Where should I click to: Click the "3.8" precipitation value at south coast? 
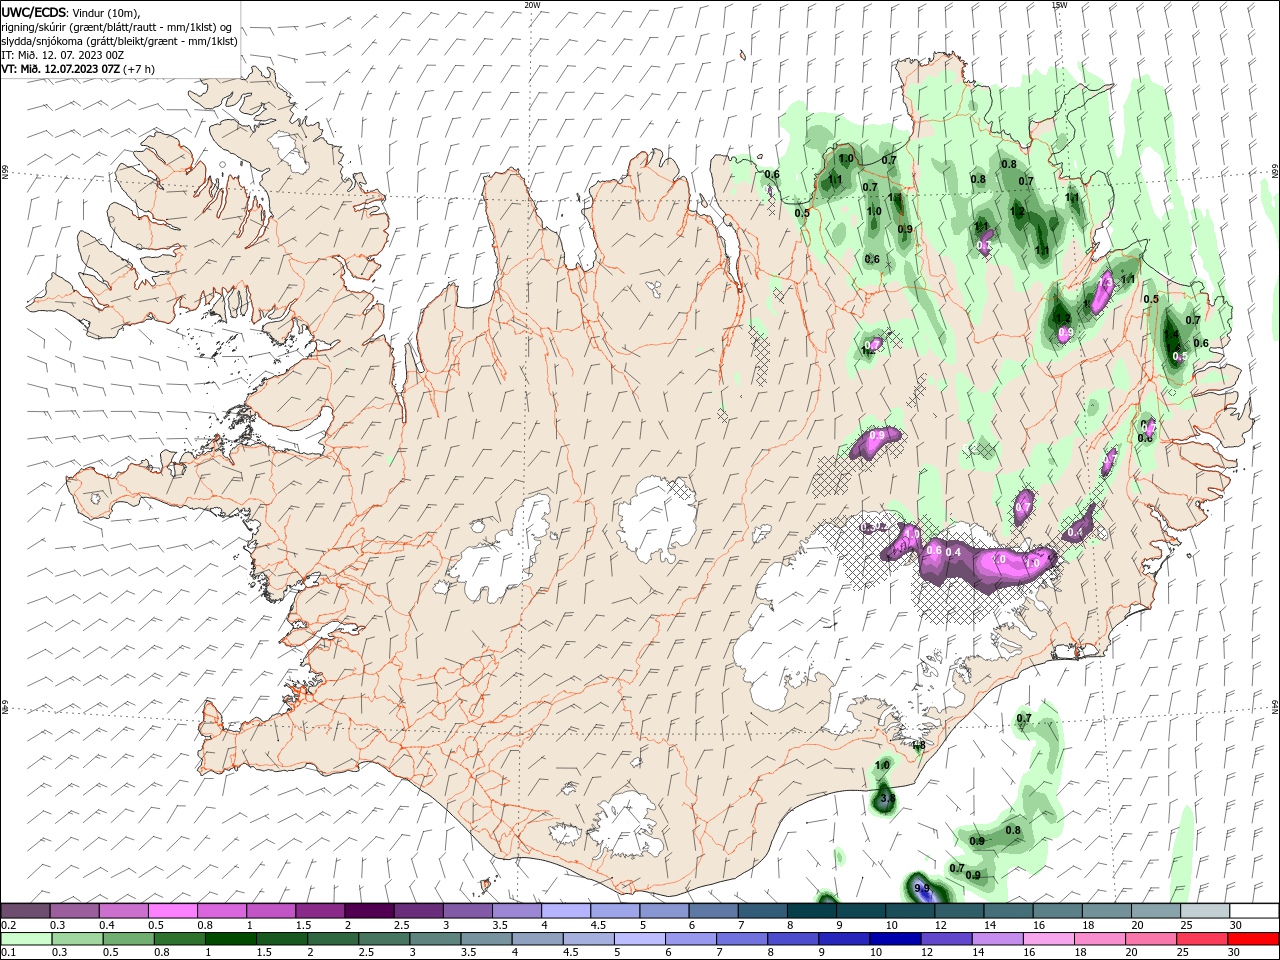coord(886,798)
